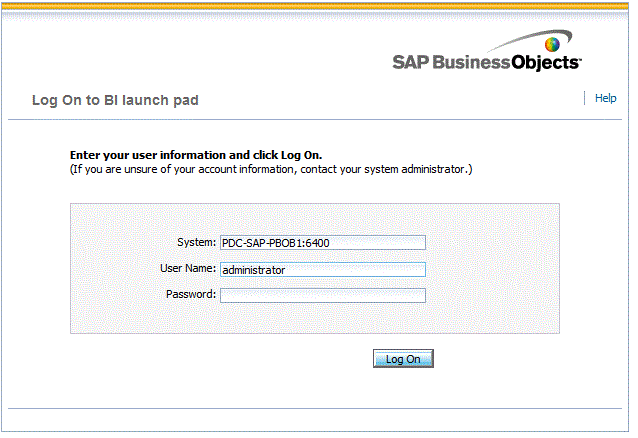
Task: Click the SAP BusinessObjects logo text
Action: click(x=485, y=62)
